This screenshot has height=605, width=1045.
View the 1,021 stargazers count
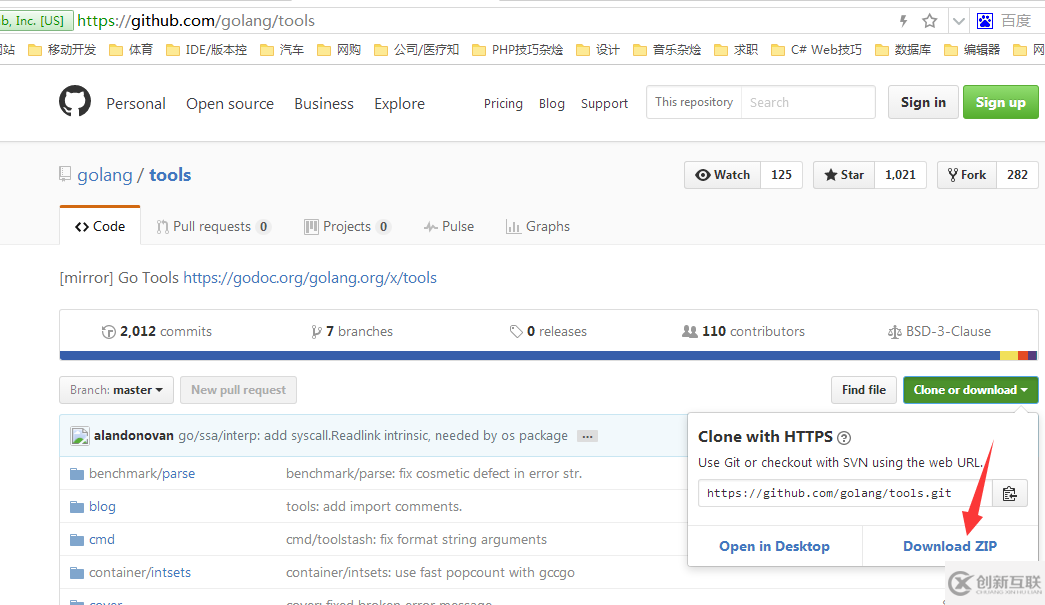point(900,175)
